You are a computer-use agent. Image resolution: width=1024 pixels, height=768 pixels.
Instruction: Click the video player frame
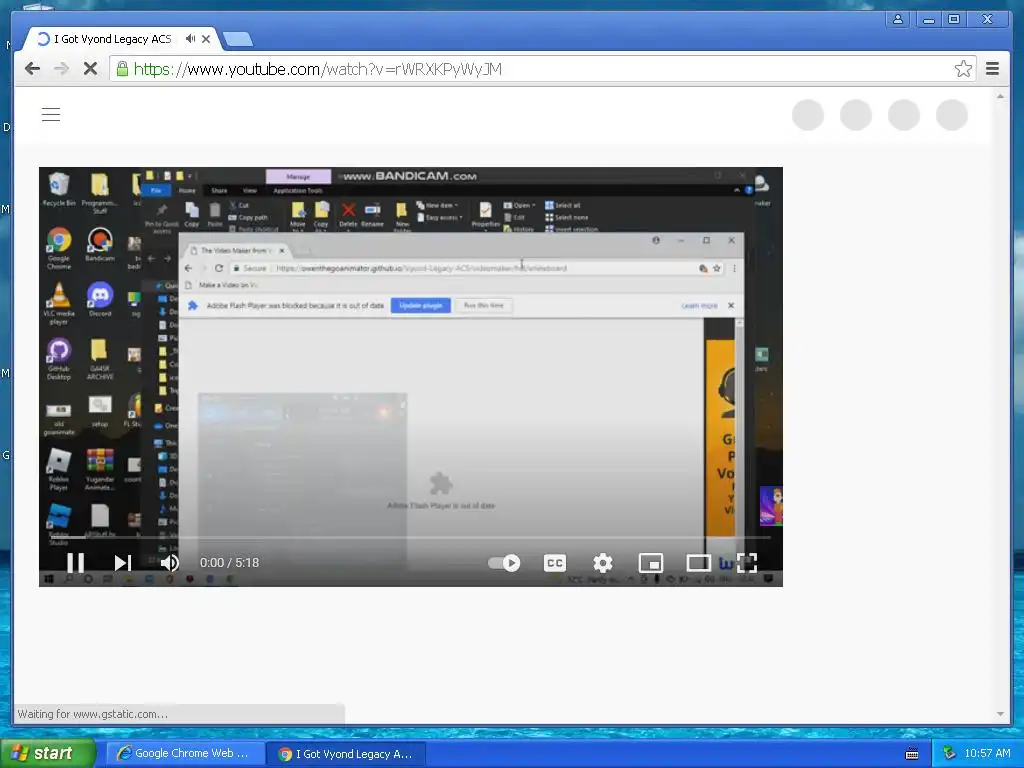(411, 377)
